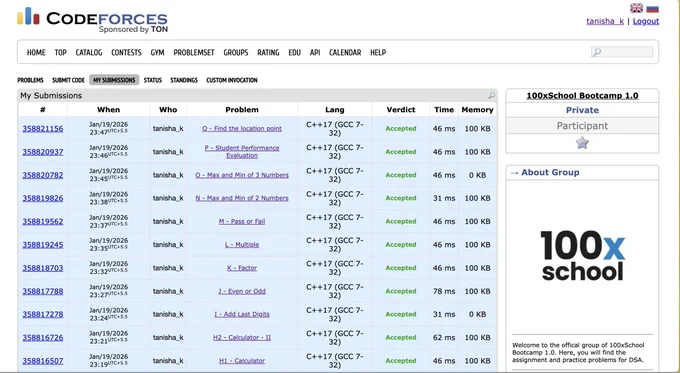Switch site language to Russian flag

652,8
